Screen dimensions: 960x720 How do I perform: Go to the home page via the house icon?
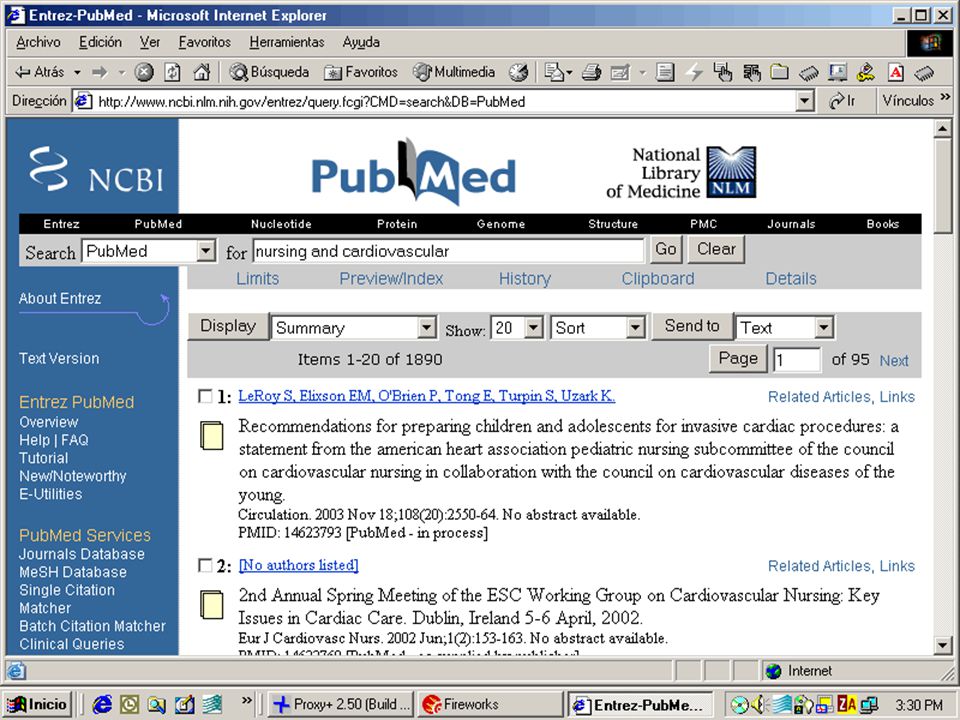click(x=201, y=72)
